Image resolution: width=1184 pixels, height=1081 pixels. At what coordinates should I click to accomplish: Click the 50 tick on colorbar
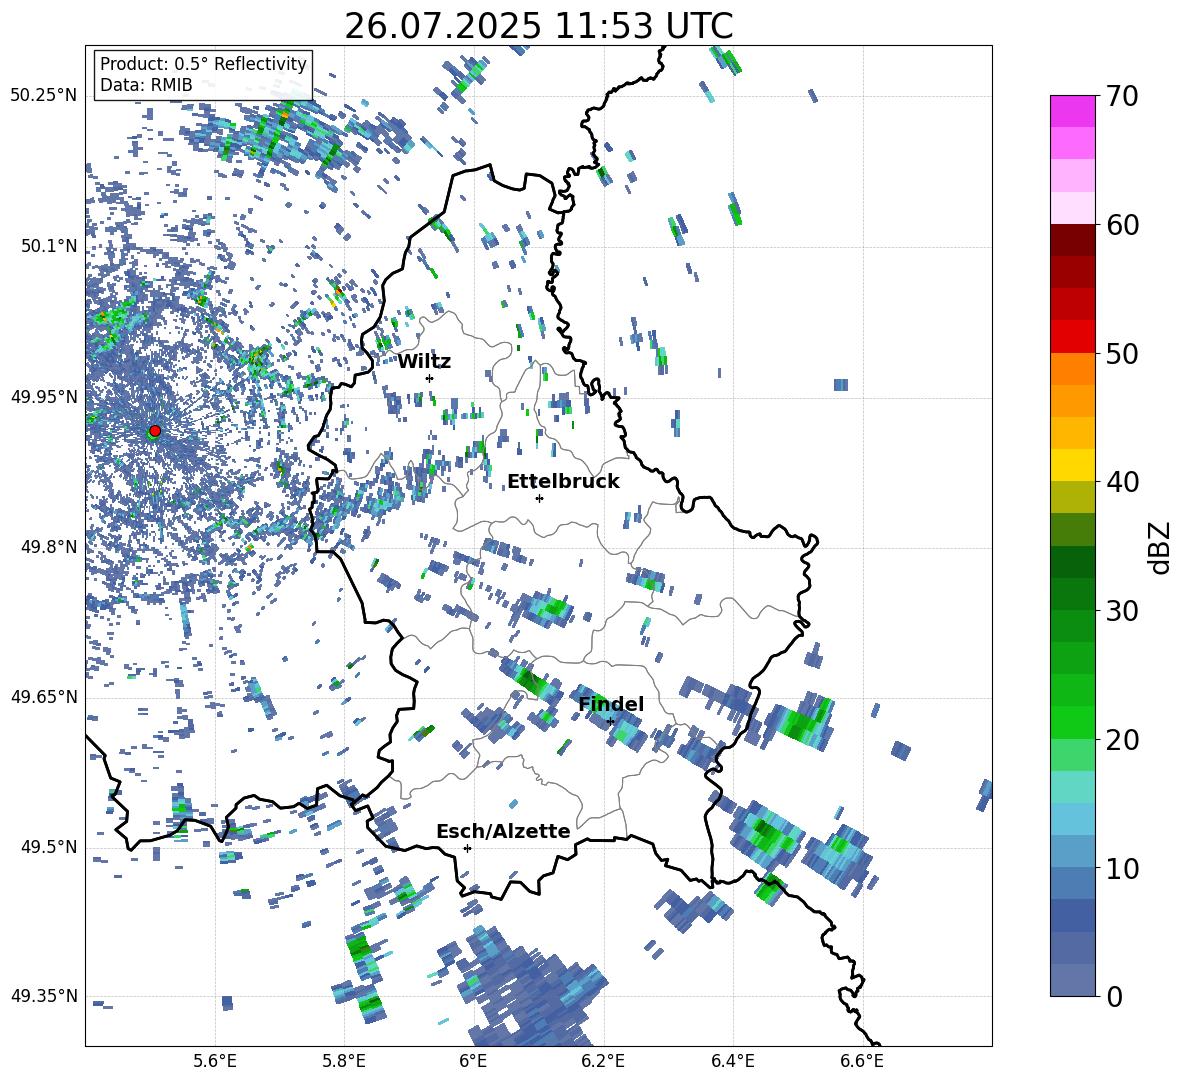pyautogui.click(x=1123, y=353)
